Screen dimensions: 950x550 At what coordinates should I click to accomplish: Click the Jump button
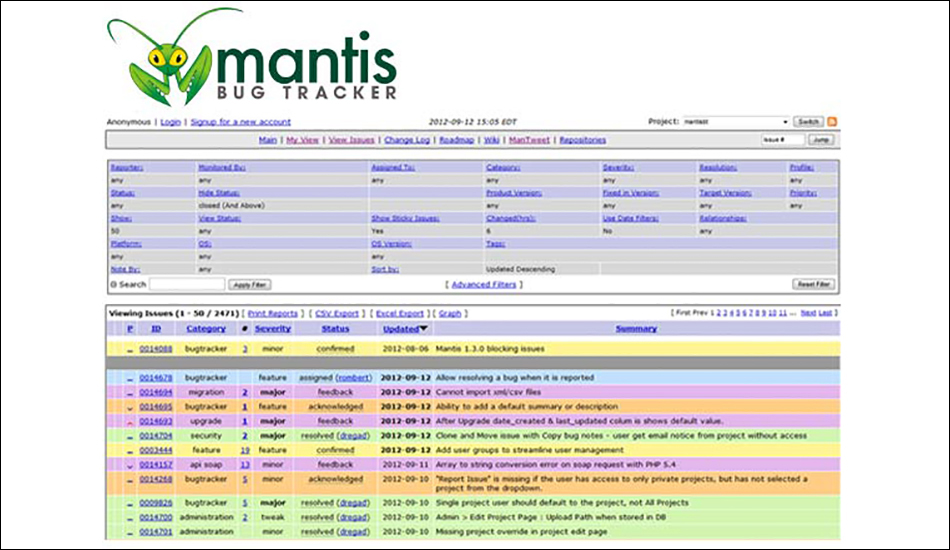[821, 140]
